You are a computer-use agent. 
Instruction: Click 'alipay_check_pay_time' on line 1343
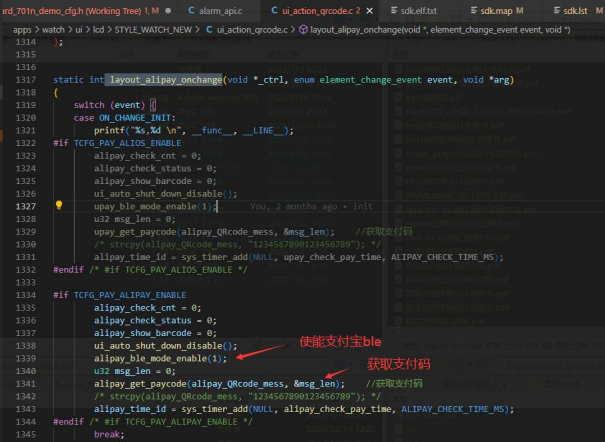coord(339,409)
